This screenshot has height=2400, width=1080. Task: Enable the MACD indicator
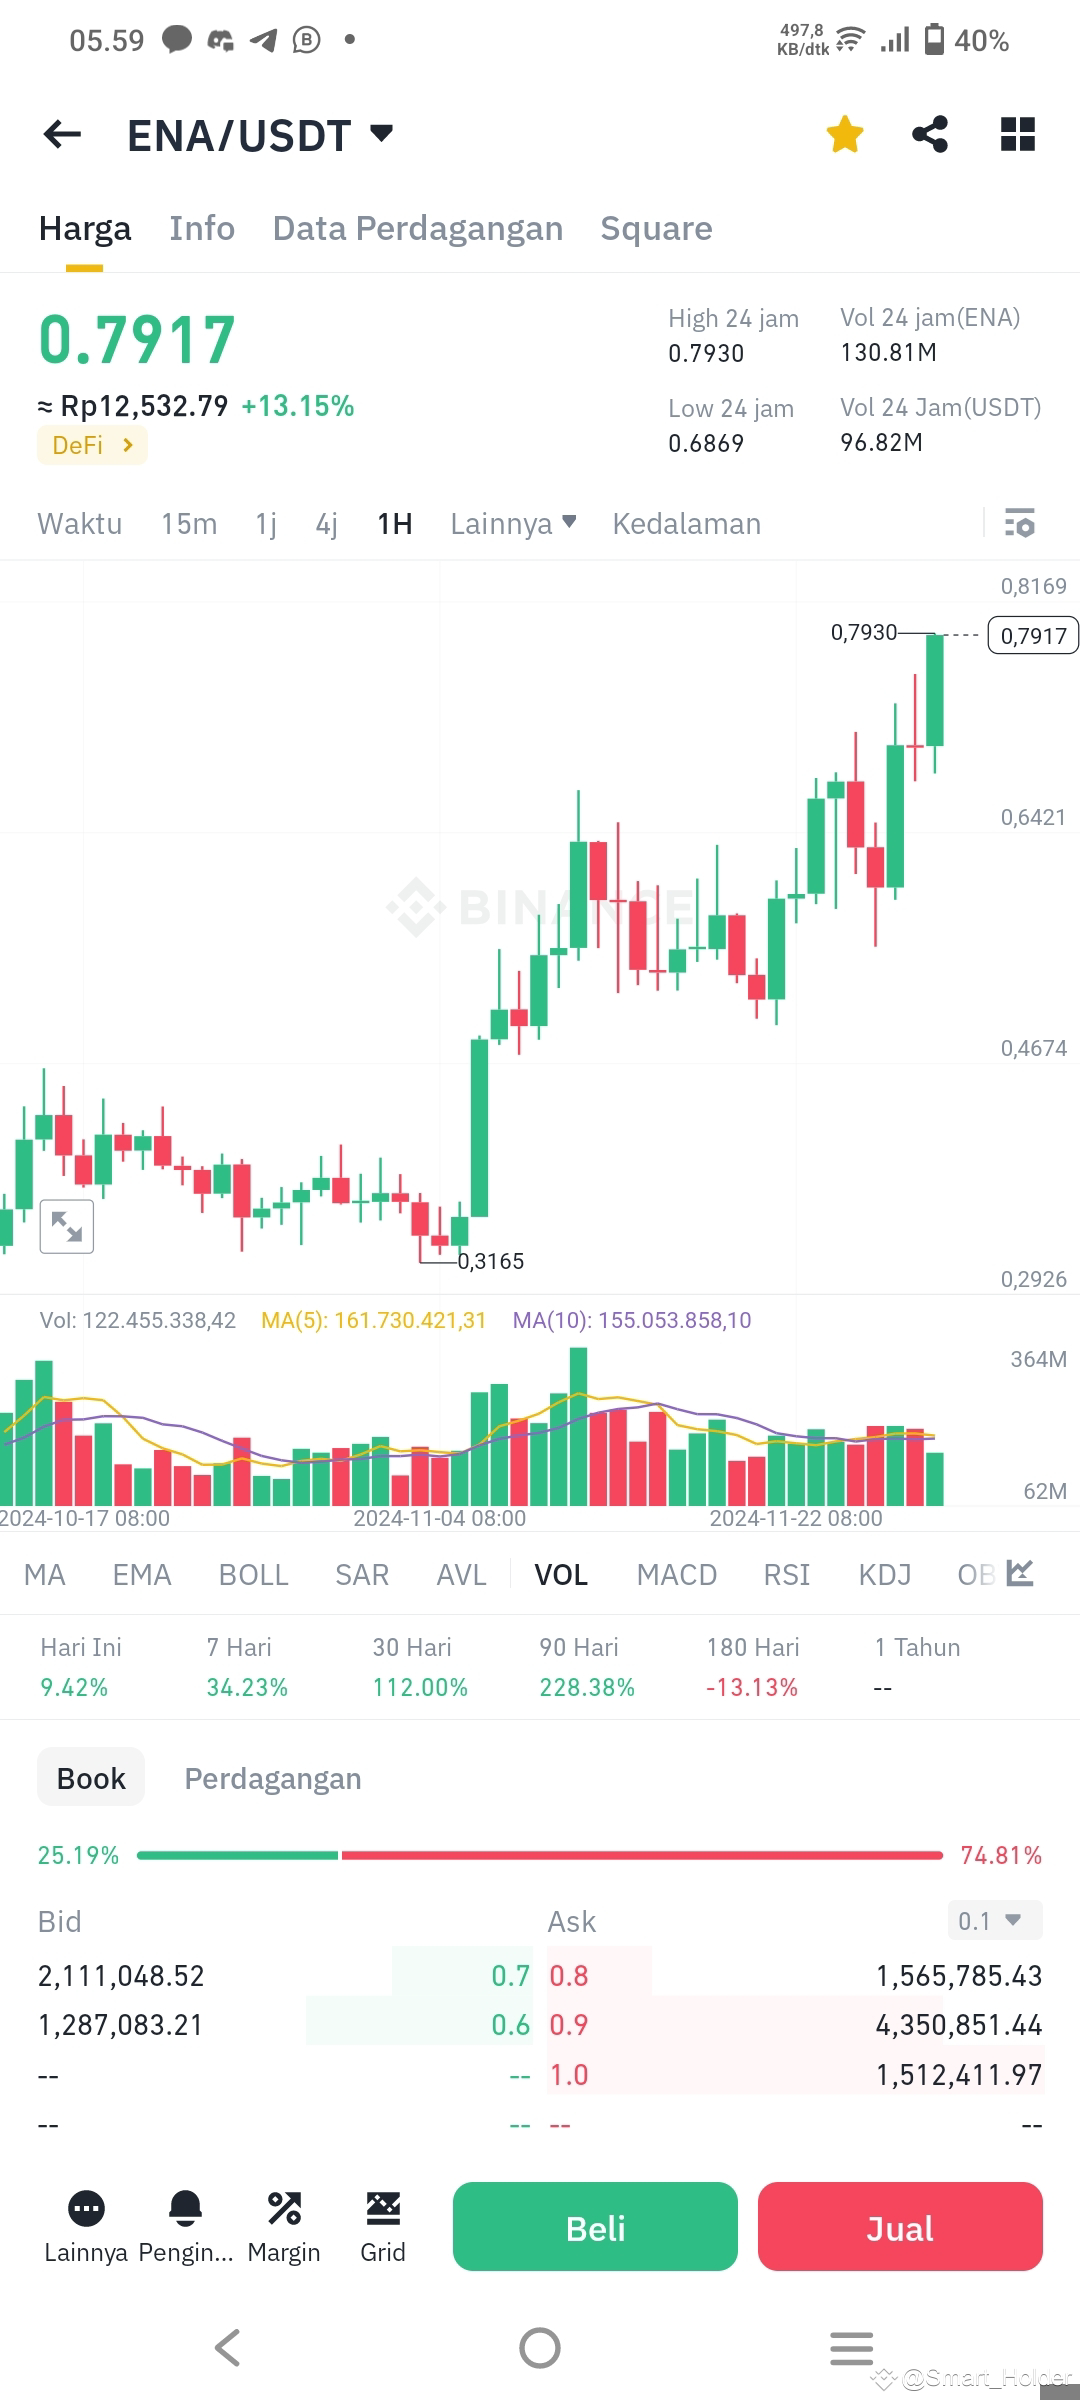(x=677, y=1573)
